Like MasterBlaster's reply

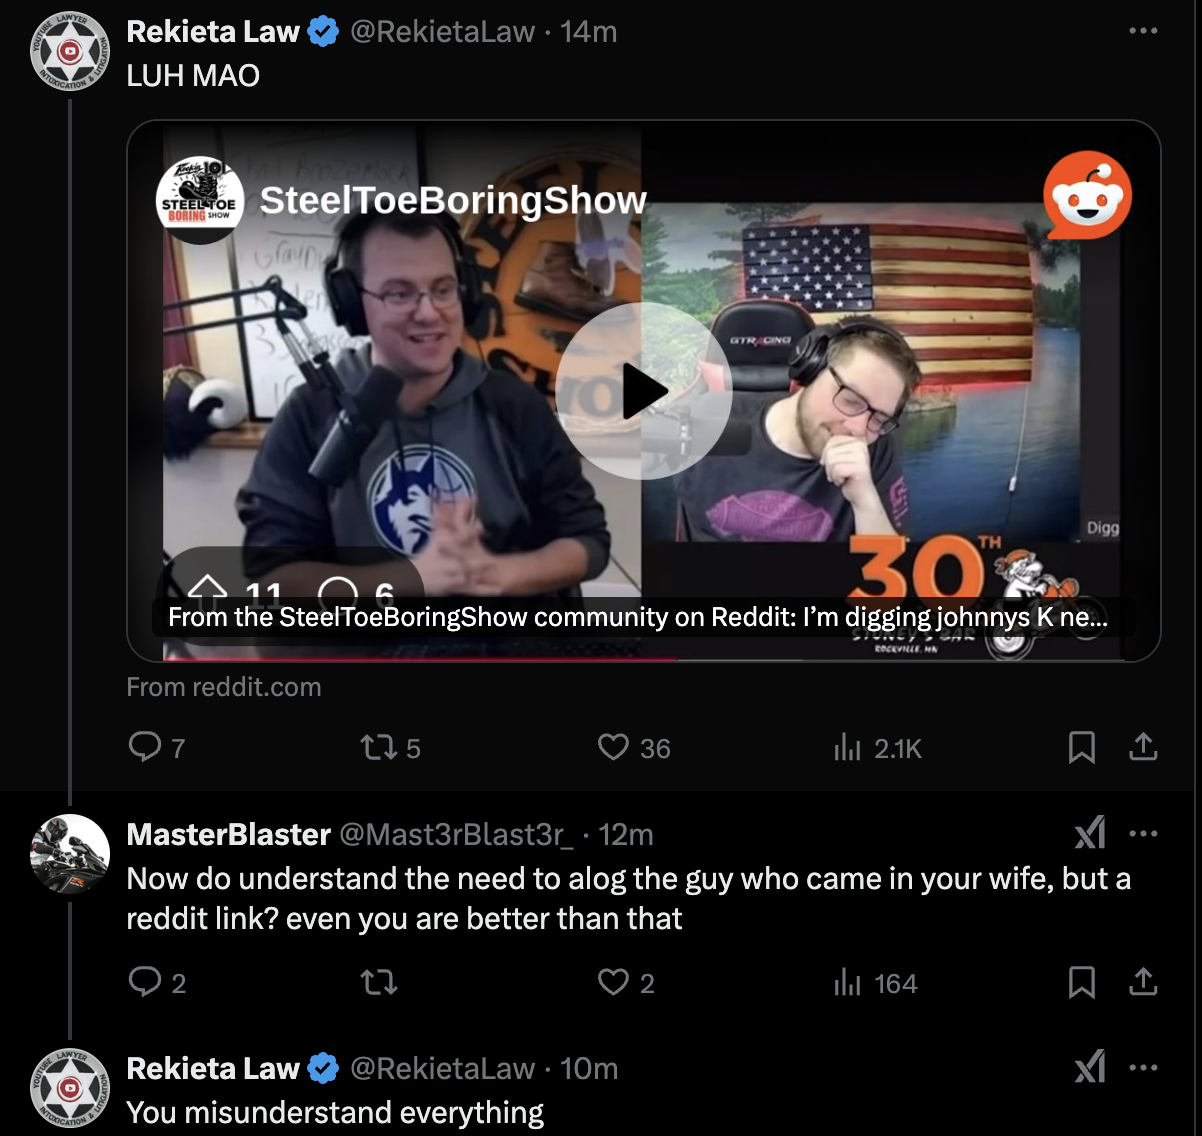tap(626, 983)
